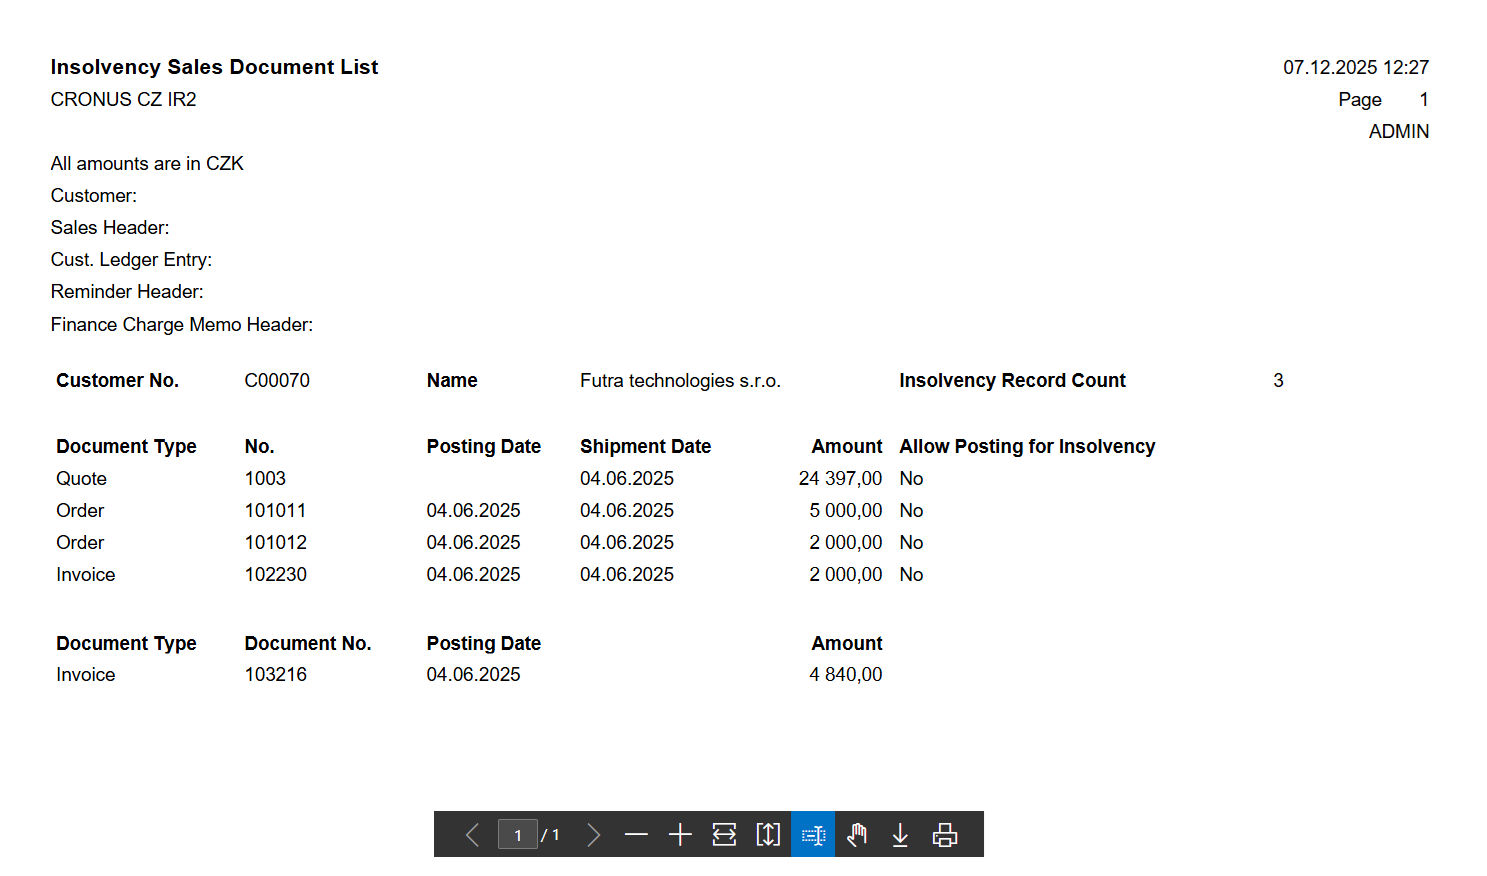Screen dimensions: 1487x876
Task: Go to next page with right chevron
Action: (x=594, y=834)
